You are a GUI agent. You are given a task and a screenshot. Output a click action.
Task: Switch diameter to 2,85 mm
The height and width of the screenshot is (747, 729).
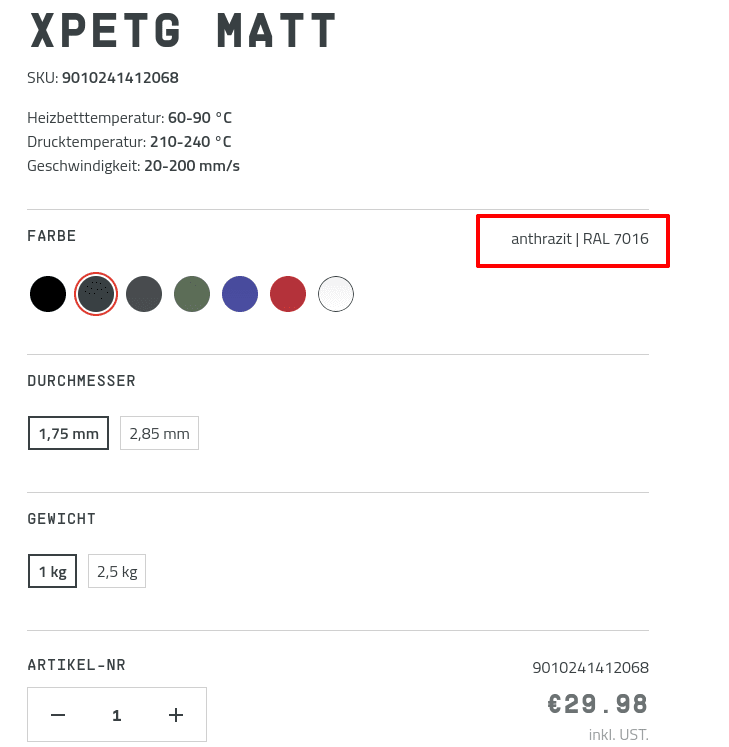coord(159,433)
